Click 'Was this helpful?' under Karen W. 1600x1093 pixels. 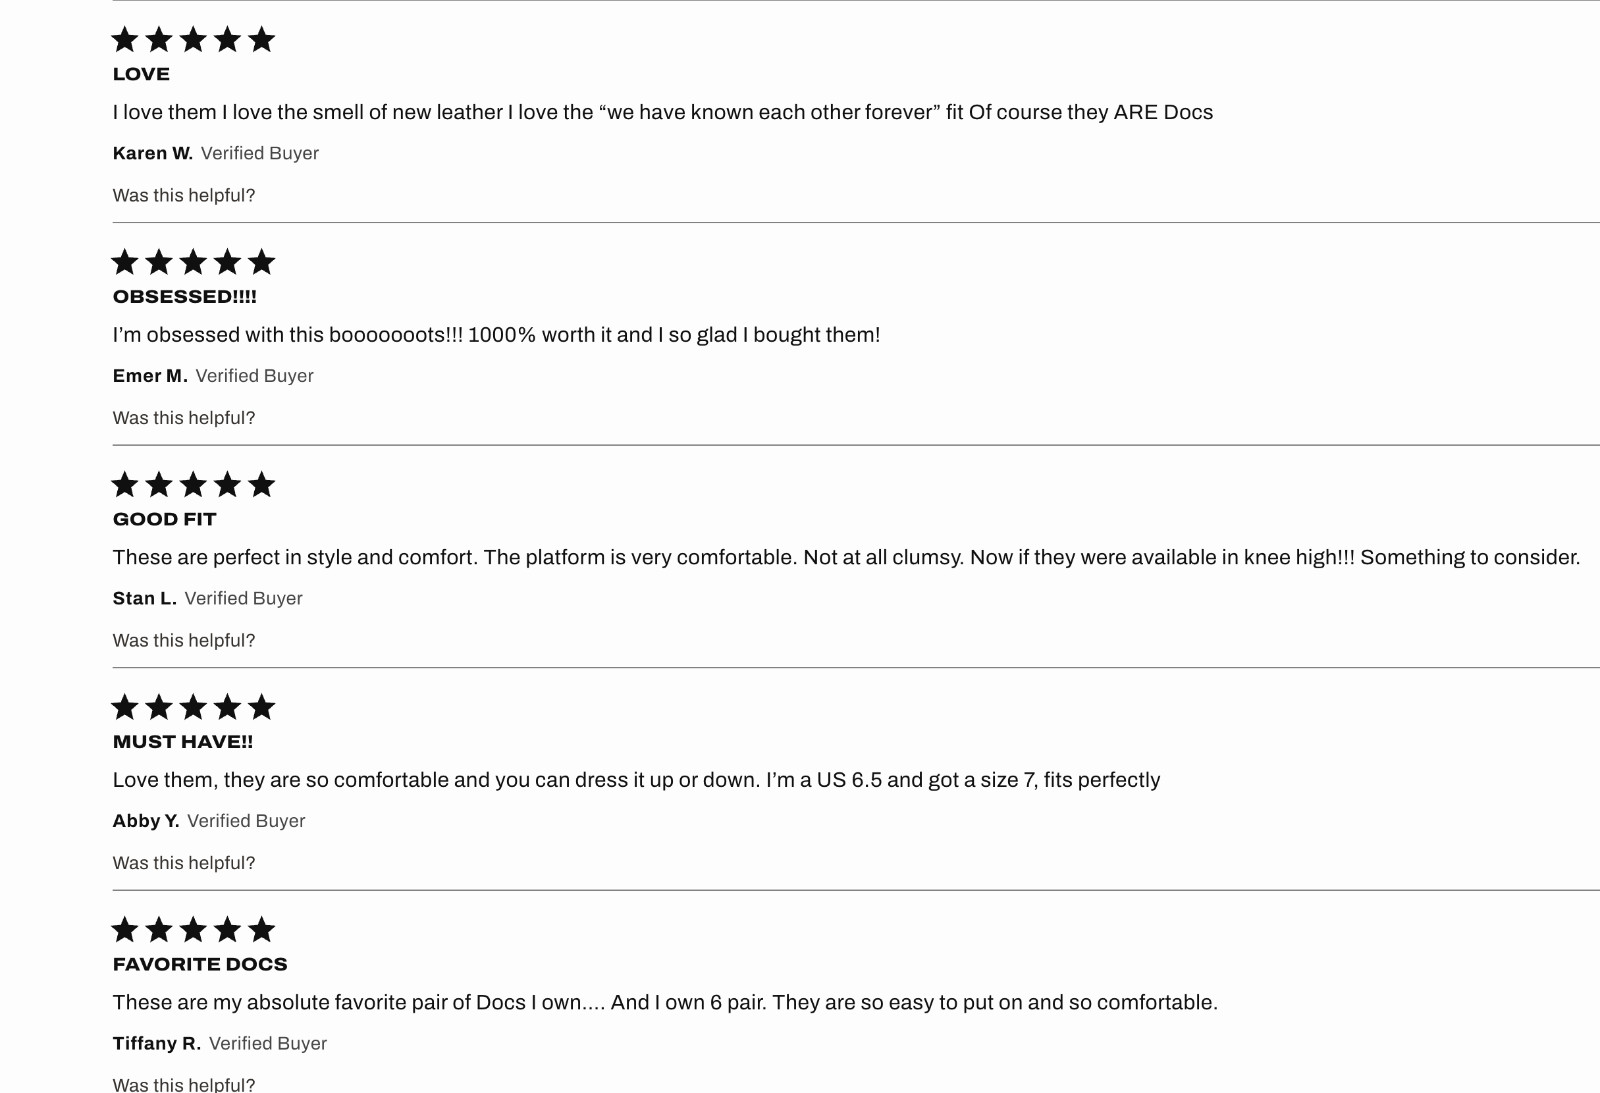point(184,196)
